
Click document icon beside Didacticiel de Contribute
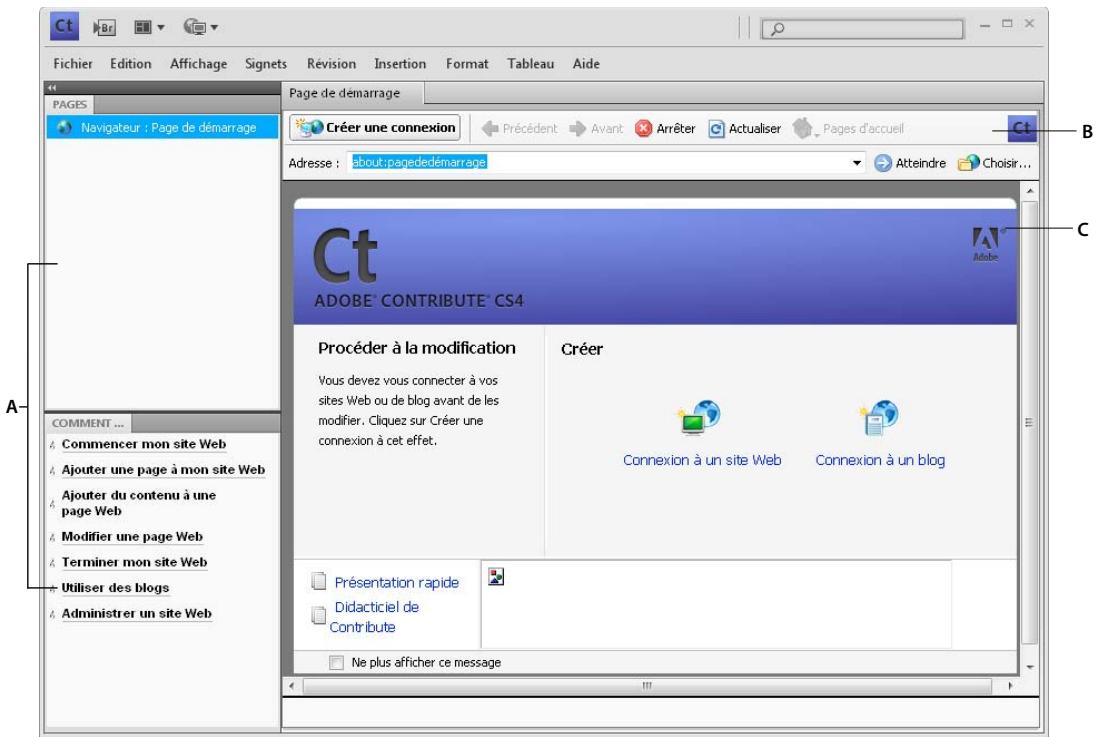(319, 615)
